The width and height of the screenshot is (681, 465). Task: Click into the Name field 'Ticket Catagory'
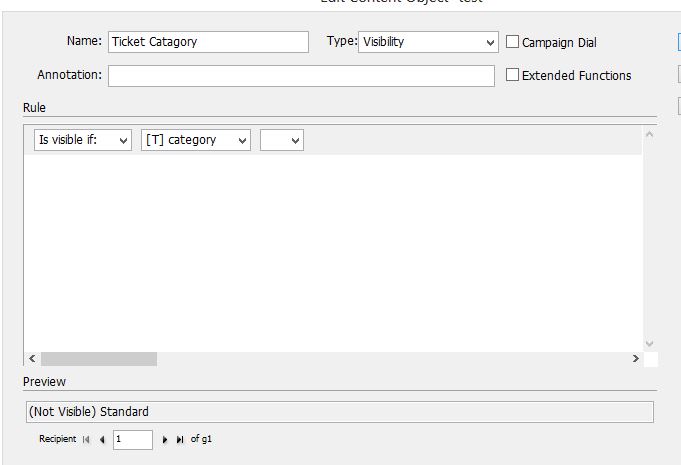[x=208, y=42]
